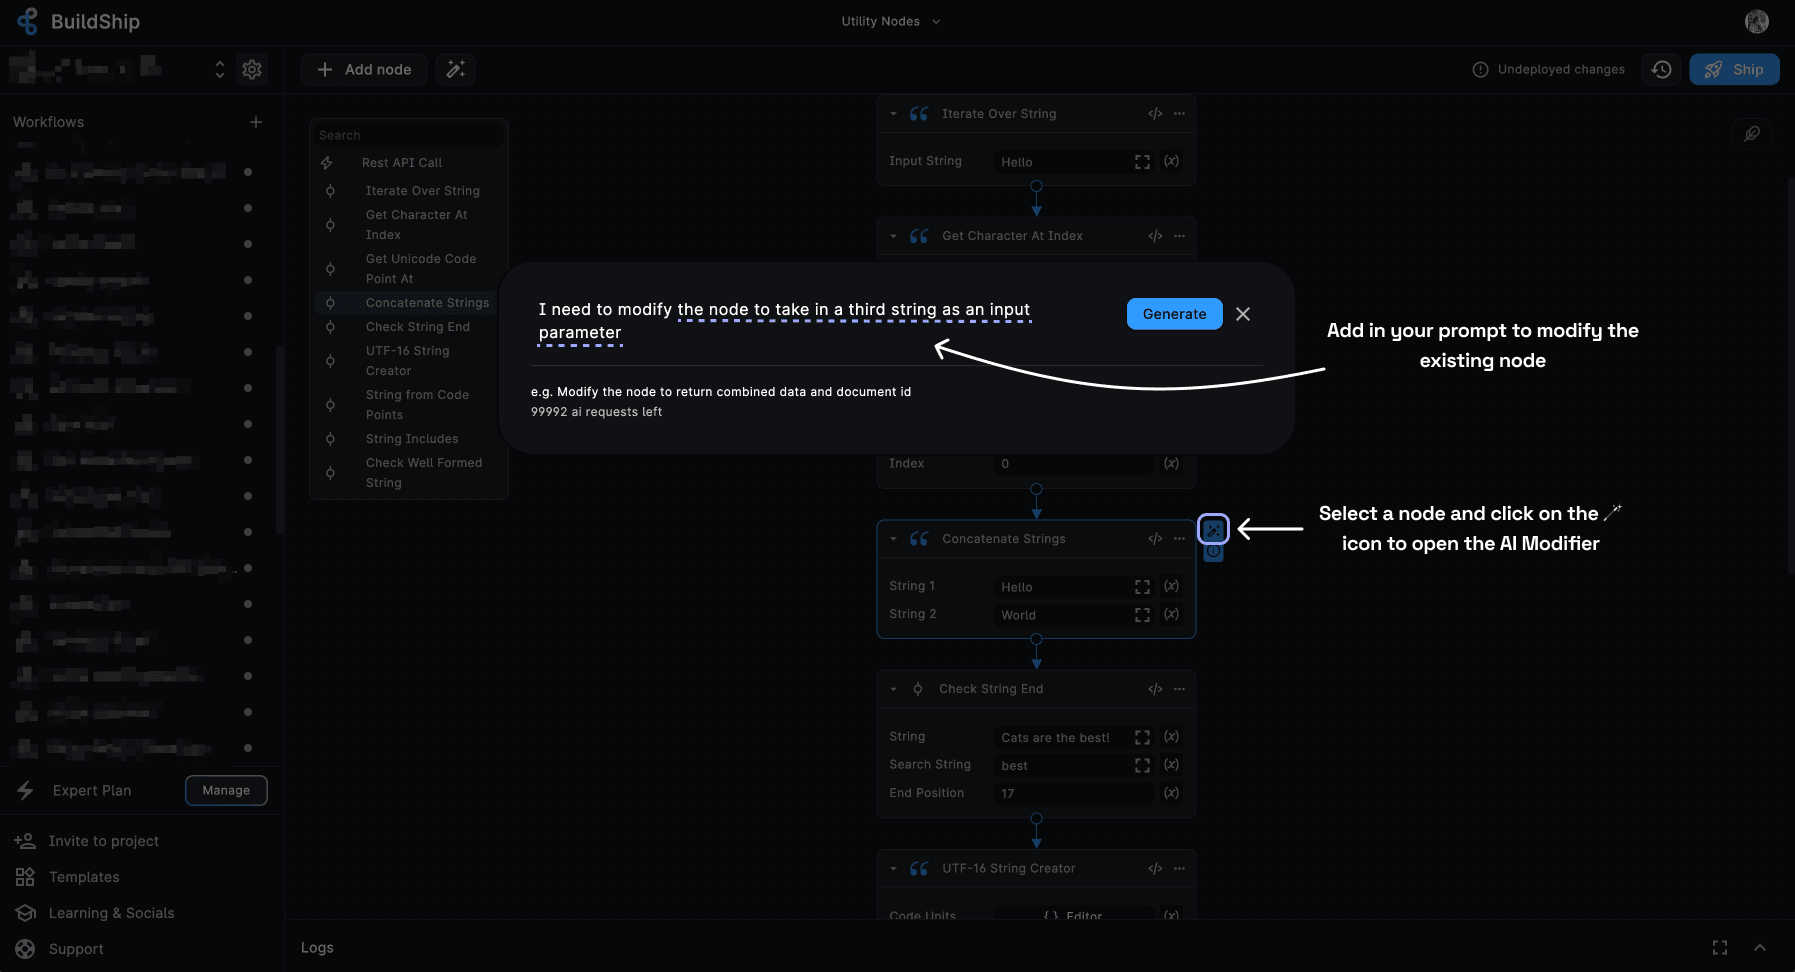Click the (x) variable icon beside String 2

(x=1171, y=614)
